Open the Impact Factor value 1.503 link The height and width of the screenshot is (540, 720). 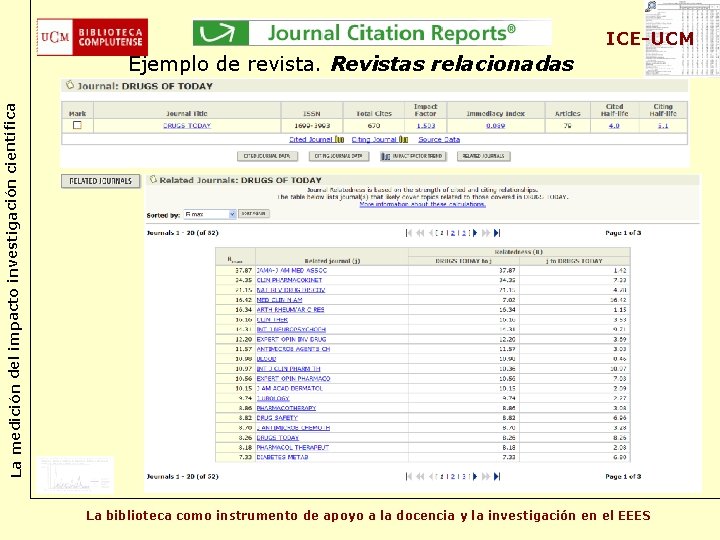426,125
